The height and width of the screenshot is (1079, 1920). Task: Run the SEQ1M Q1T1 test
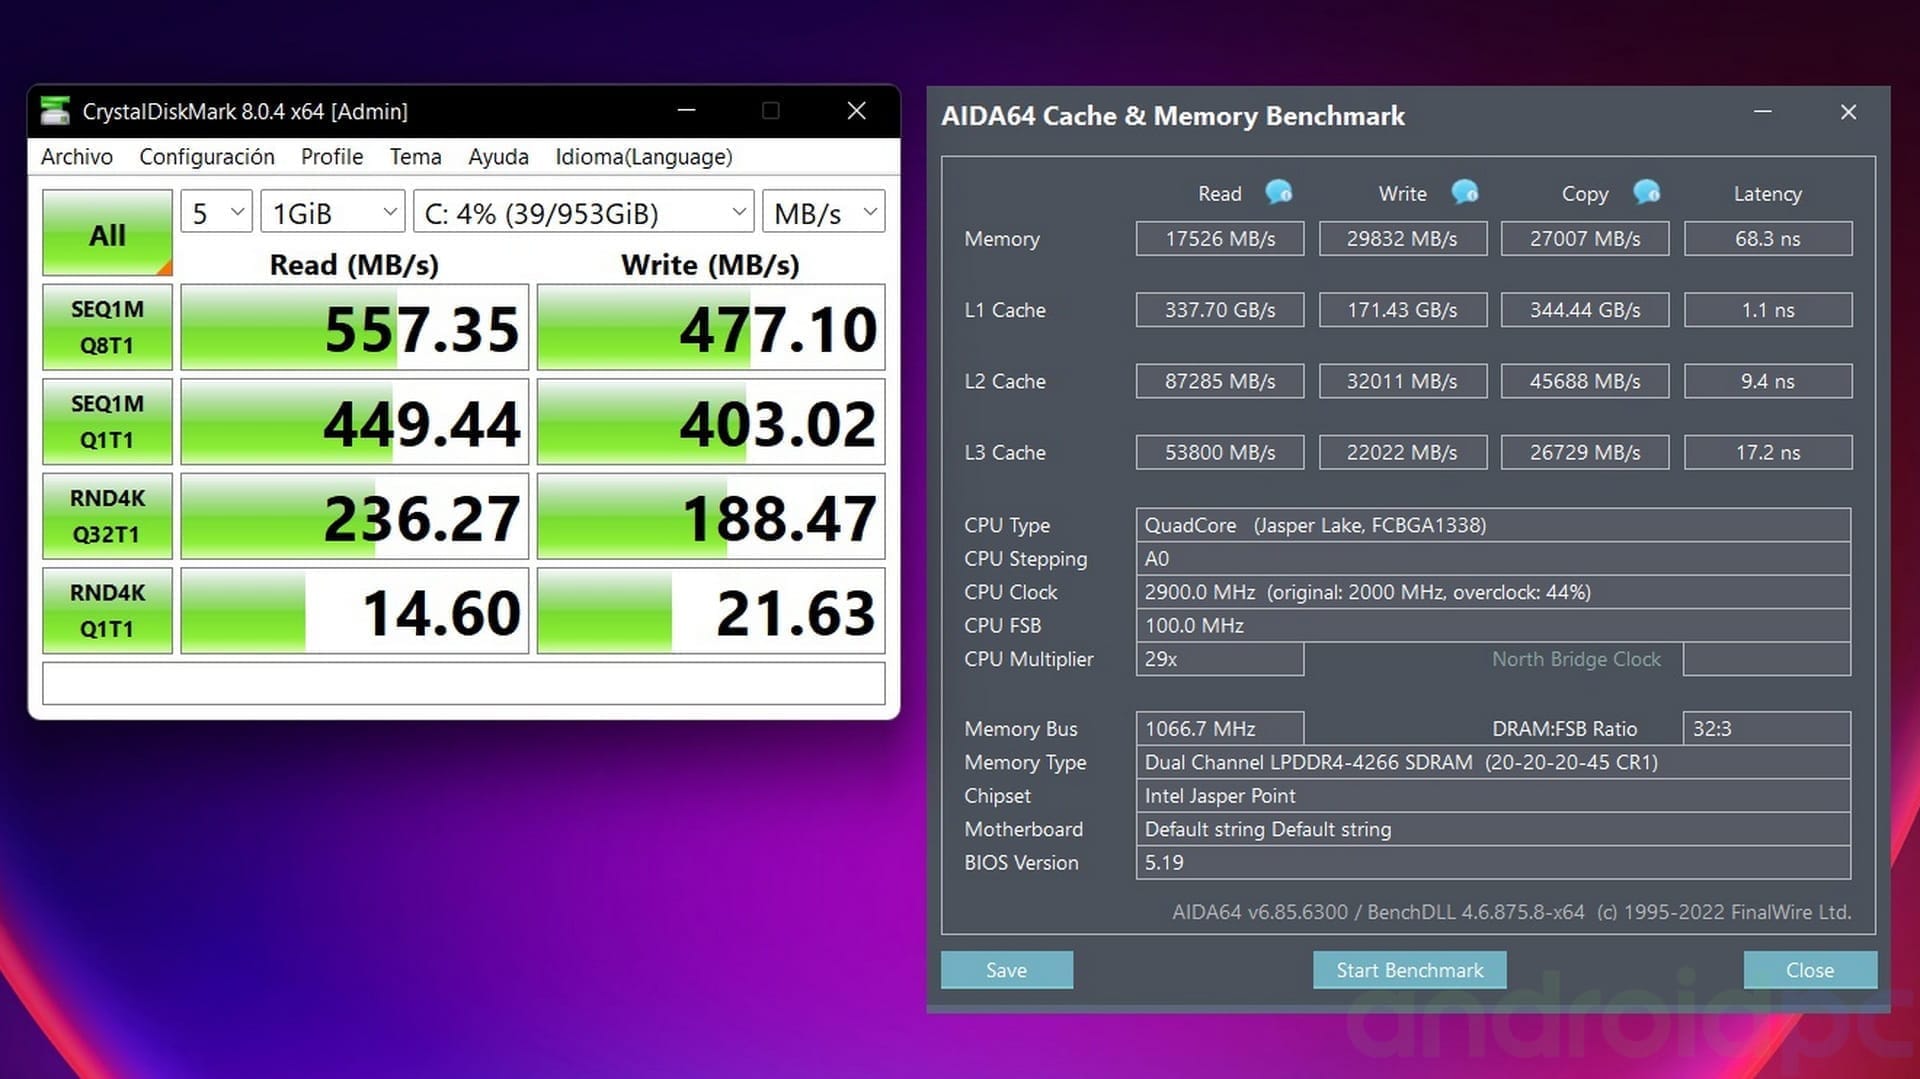click(x=107, y=421)
